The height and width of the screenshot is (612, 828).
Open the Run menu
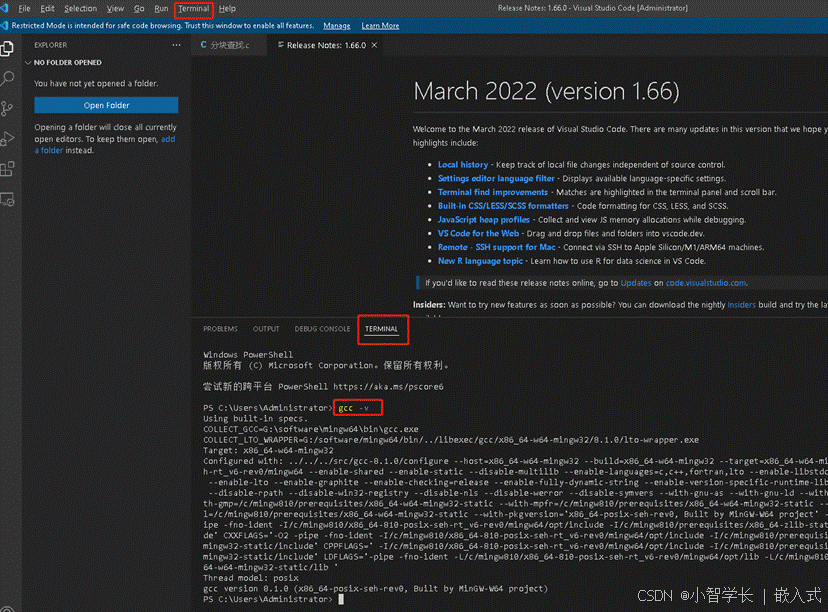(x=161, y=8)
